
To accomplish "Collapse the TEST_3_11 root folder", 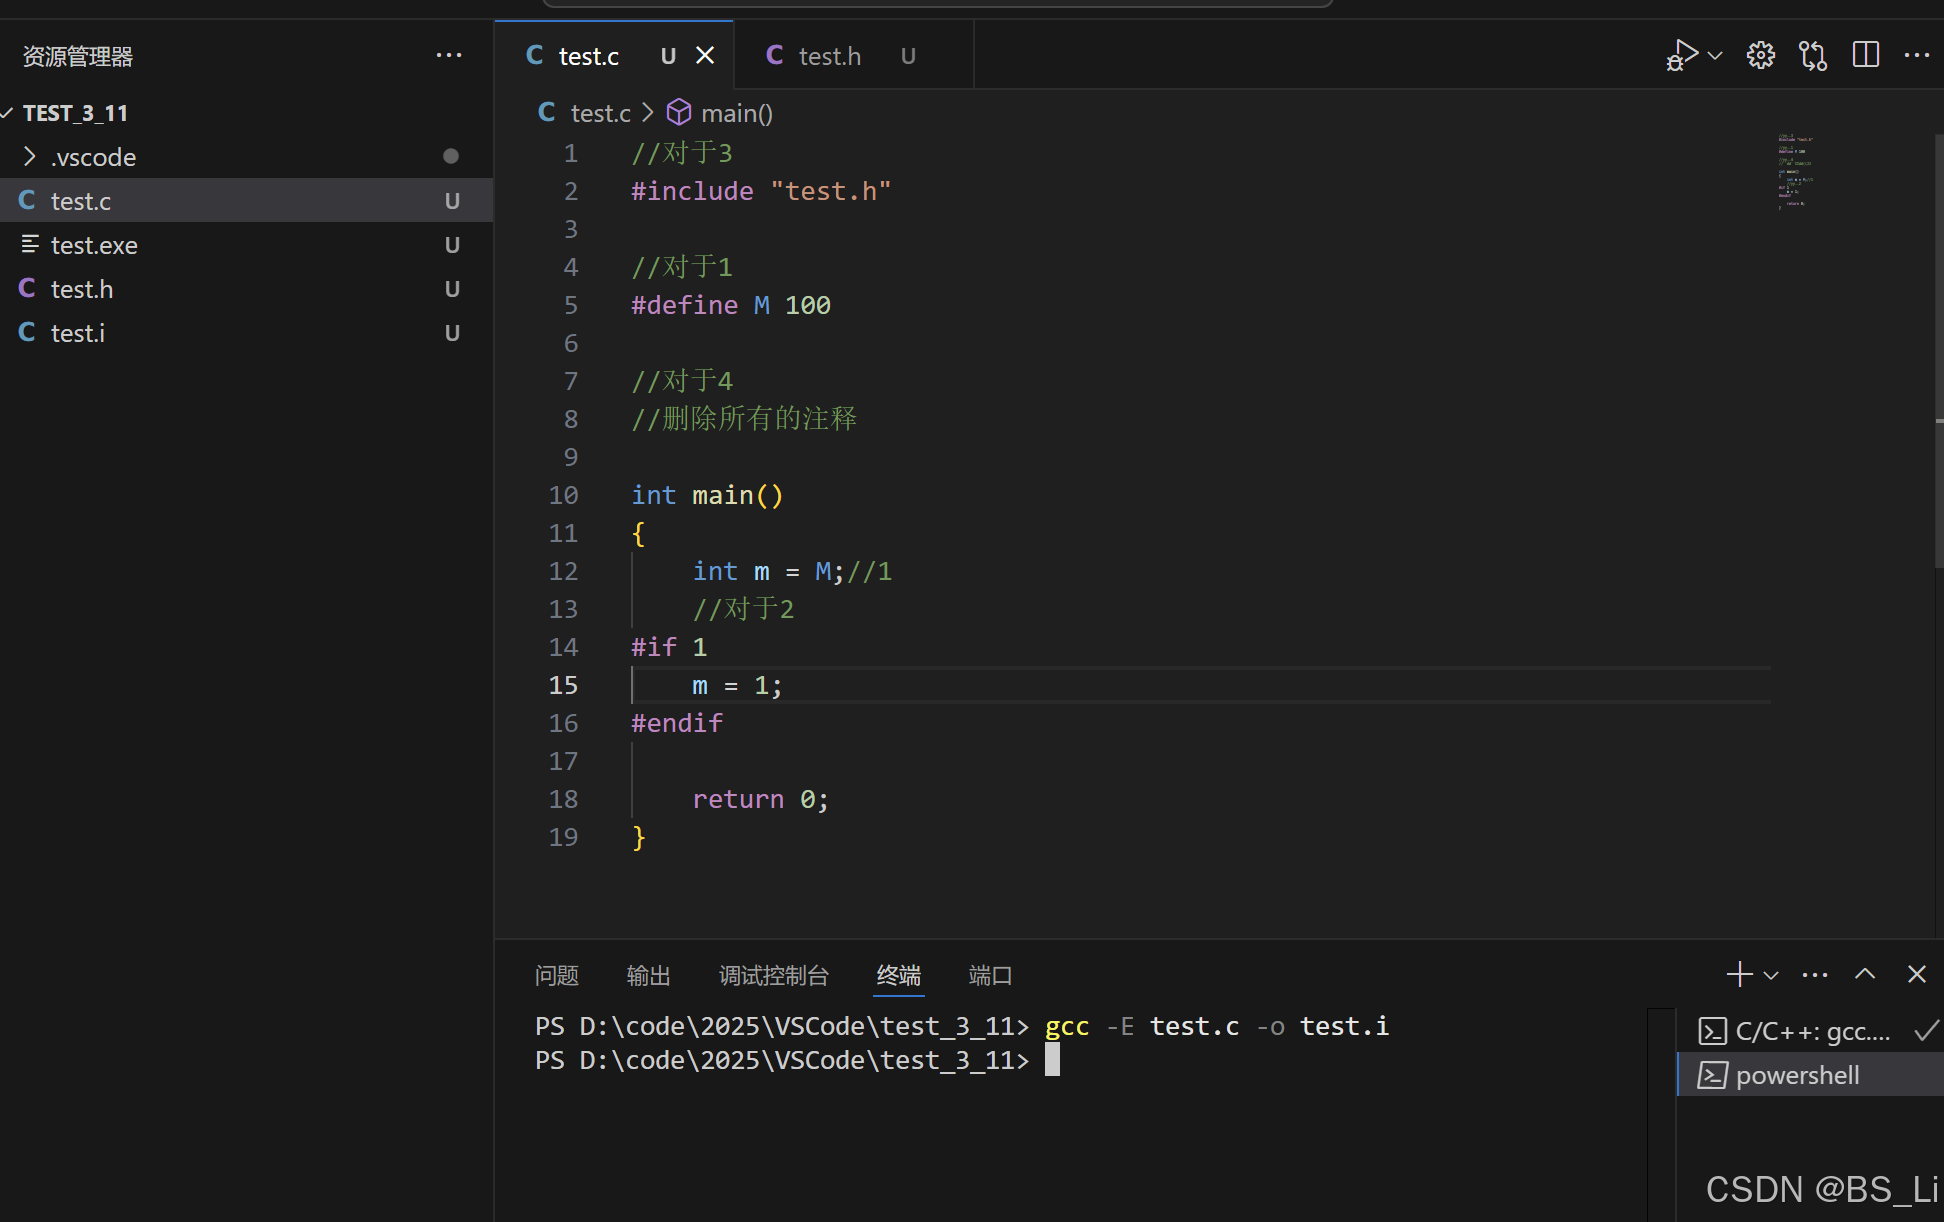I will [74, 113].
